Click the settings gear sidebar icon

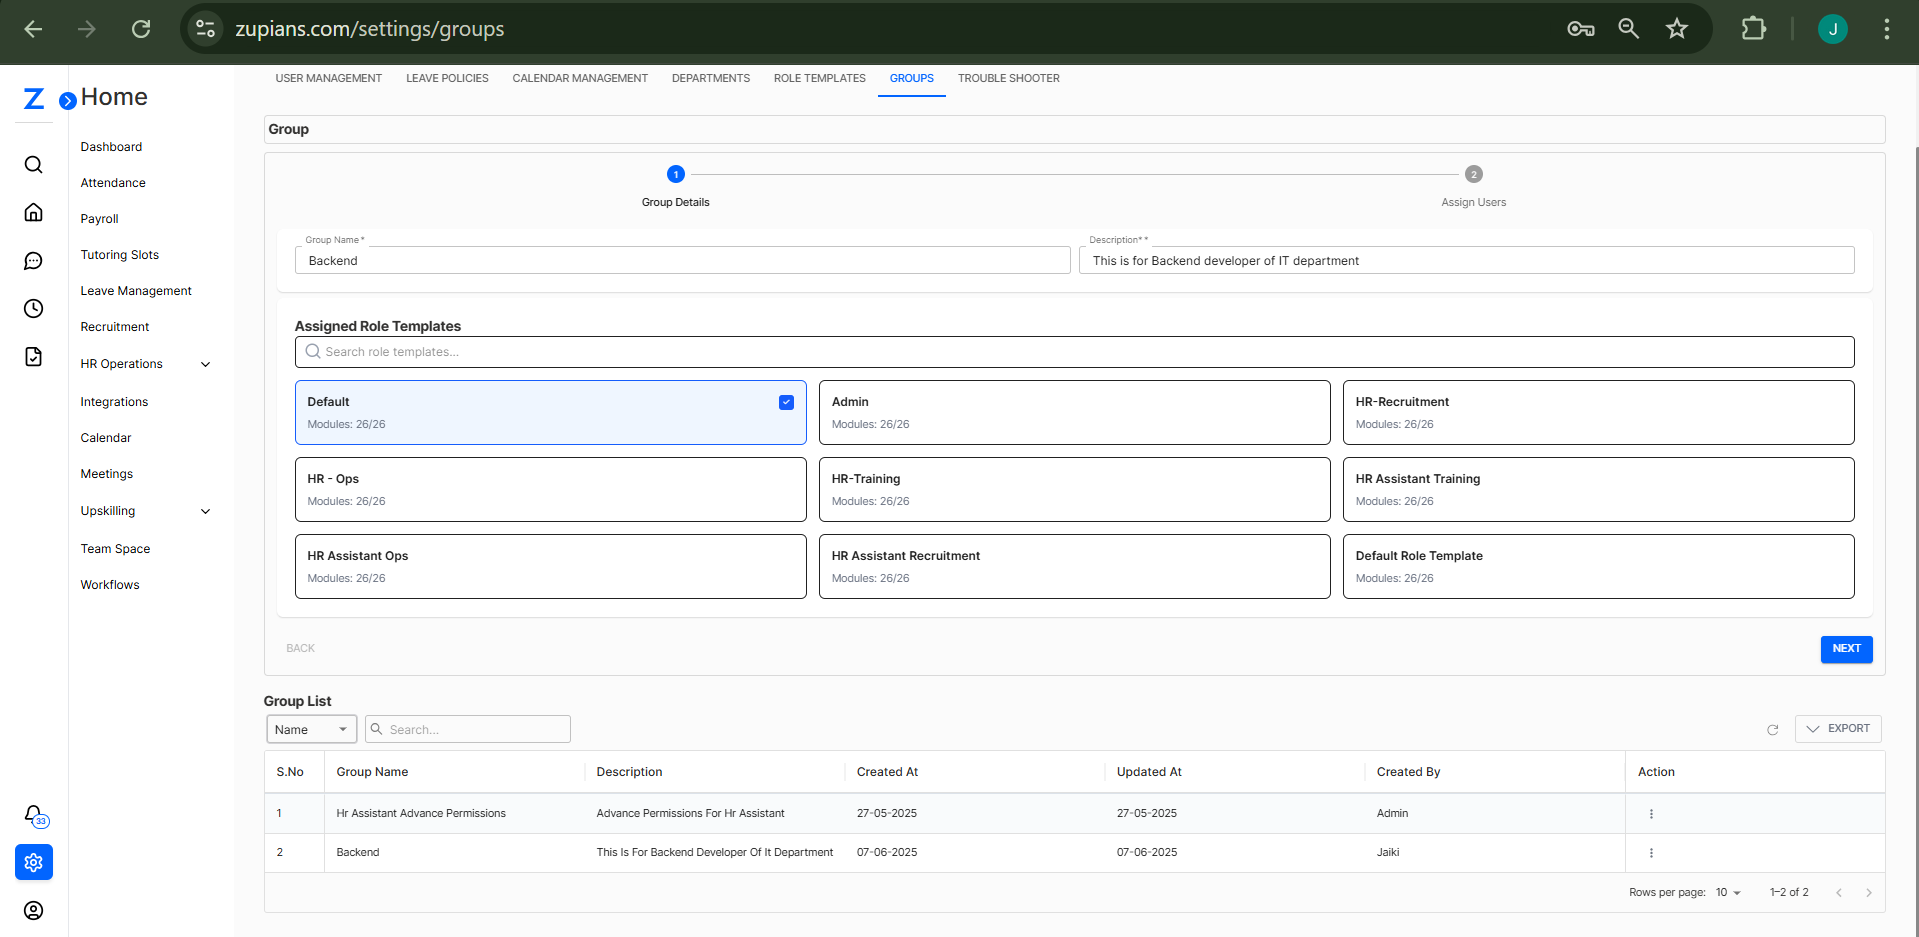point(33,862)
